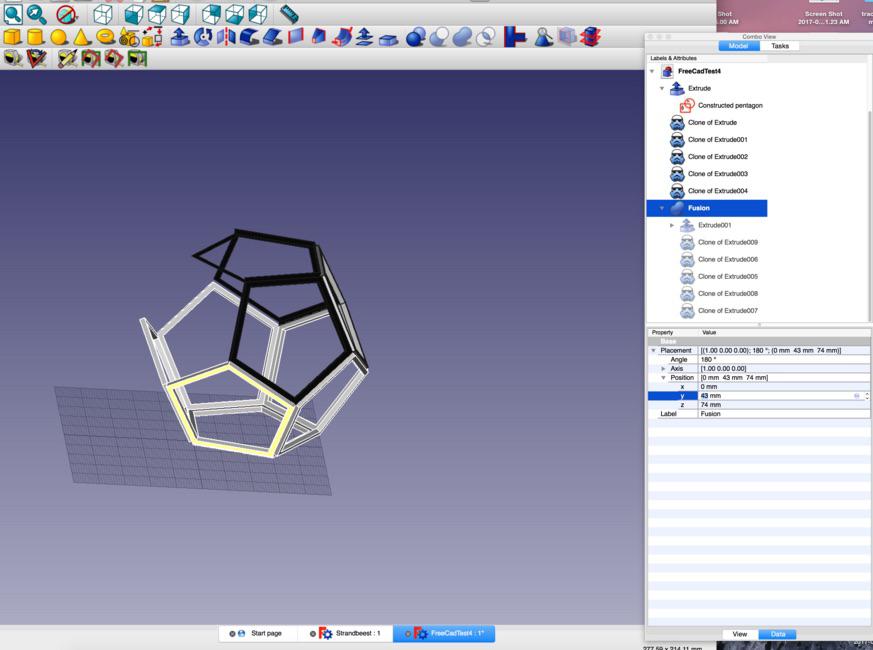
Task: Click the Fillet tool icon
Action: pos(249,37)
